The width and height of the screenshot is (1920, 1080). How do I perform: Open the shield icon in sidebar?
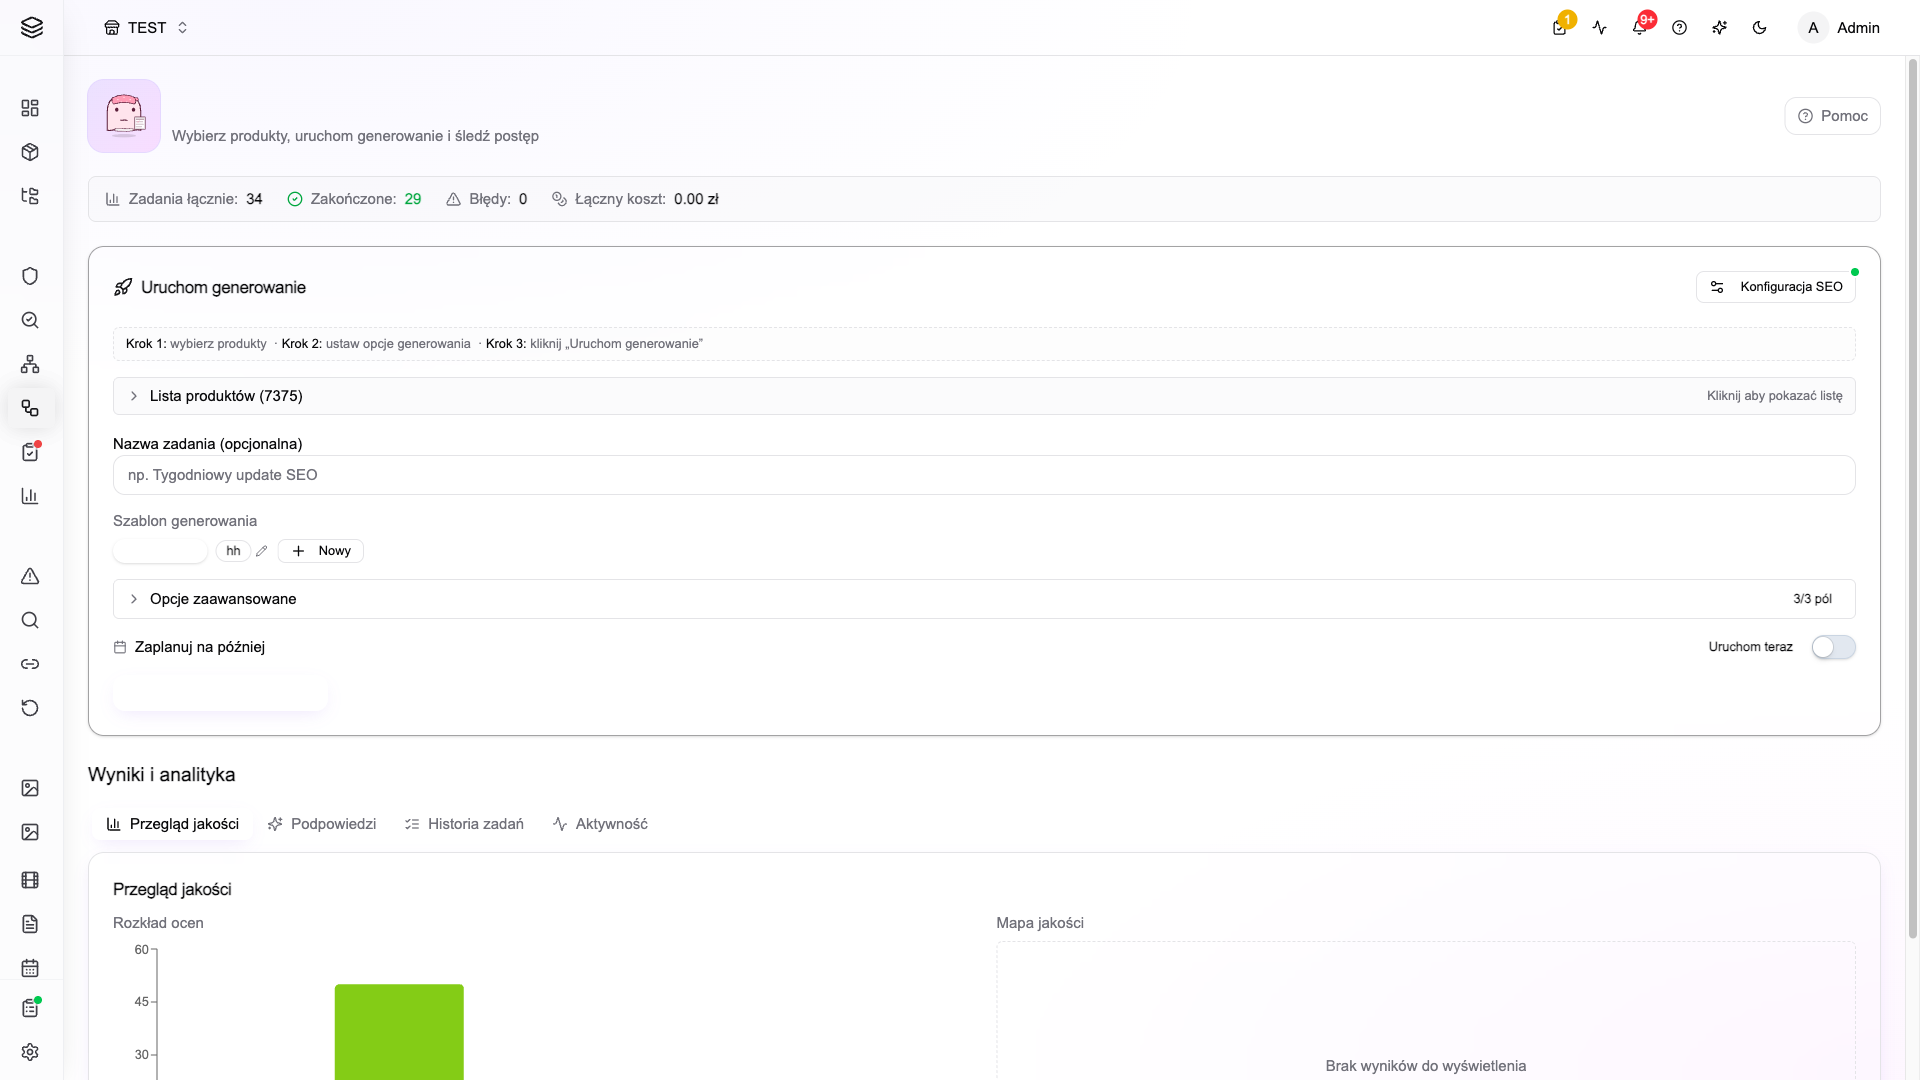pyautogui.click(x=30, y=276)
